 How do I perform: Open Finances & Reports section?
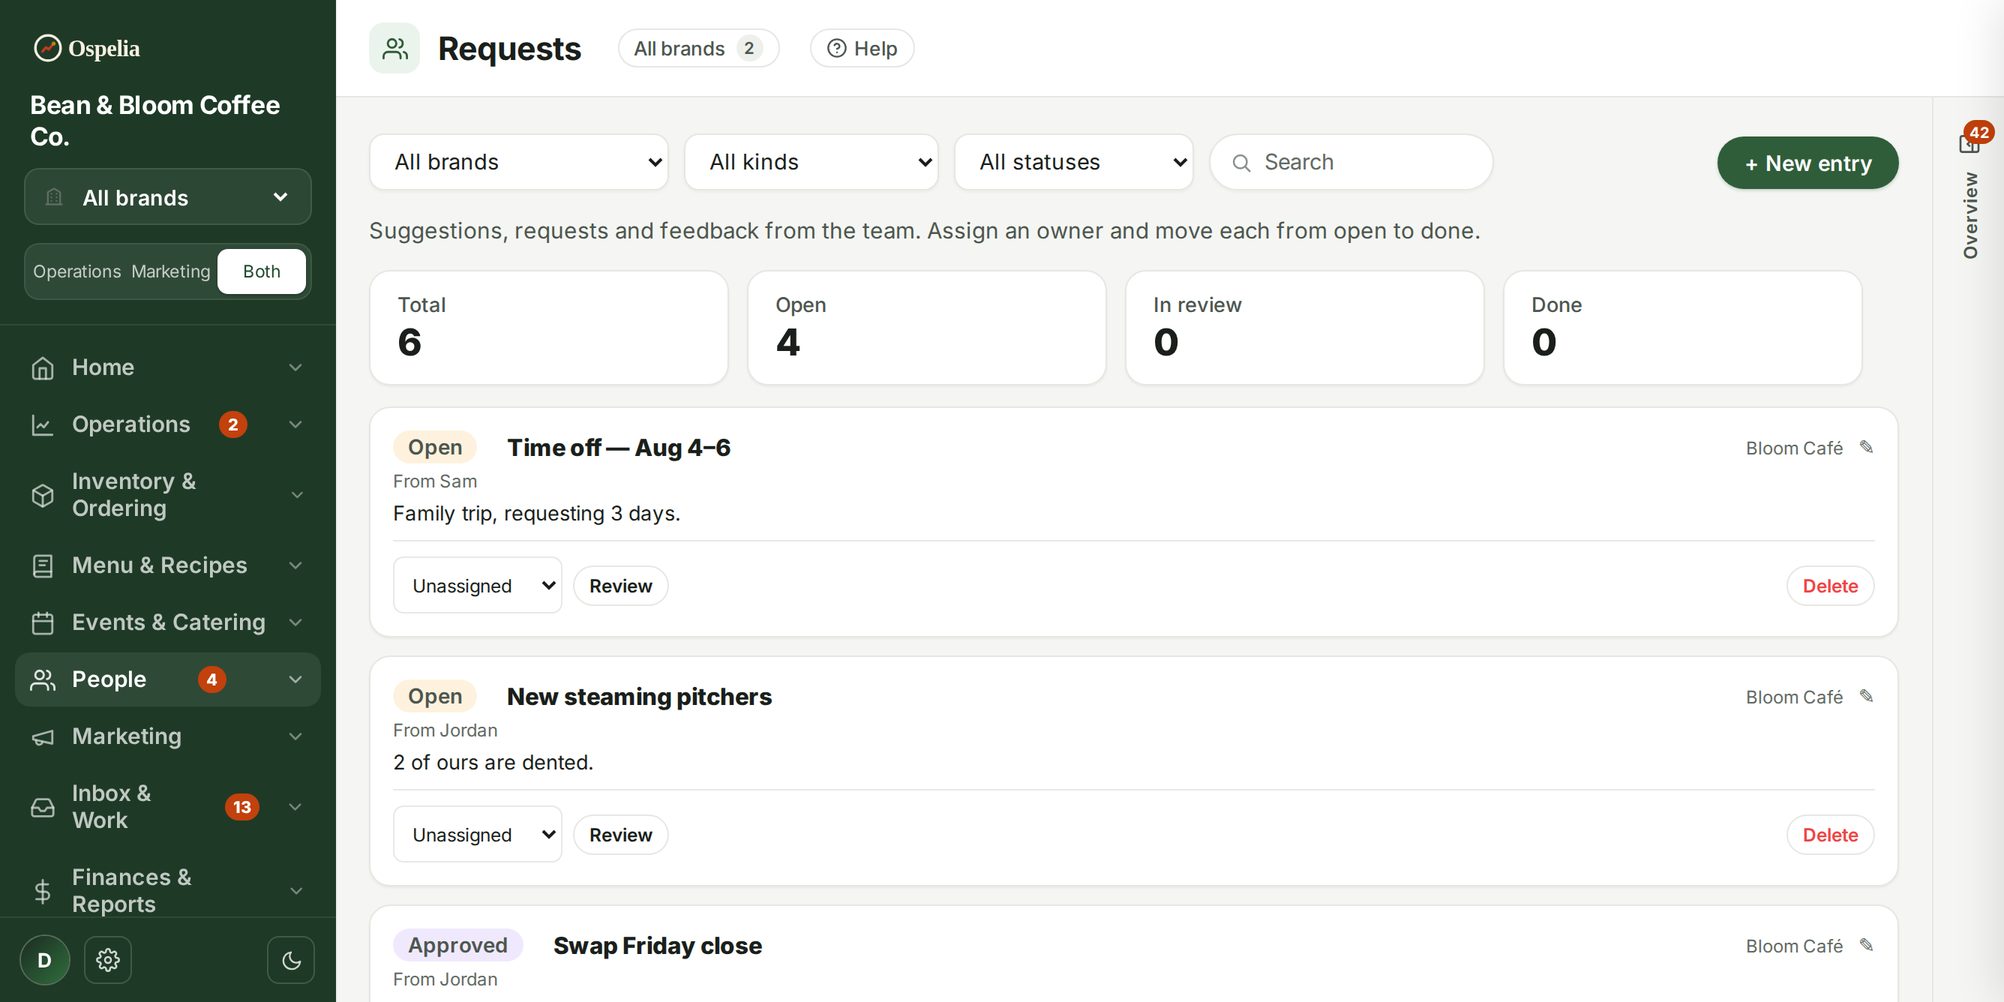click(167, 890)
